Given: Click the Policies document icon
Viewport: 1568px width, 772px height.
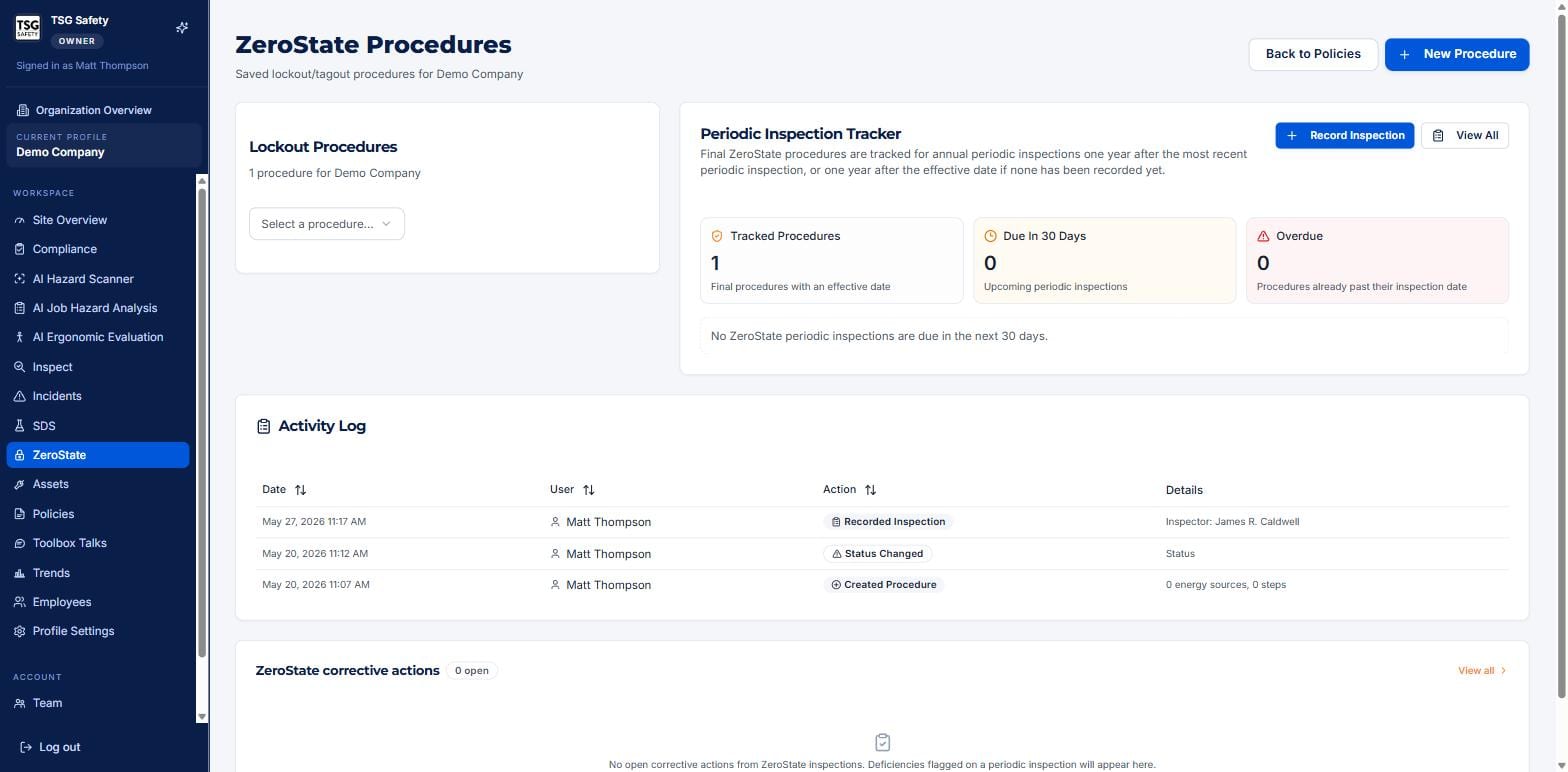Looking at the screenshot, I should (19, 514).
